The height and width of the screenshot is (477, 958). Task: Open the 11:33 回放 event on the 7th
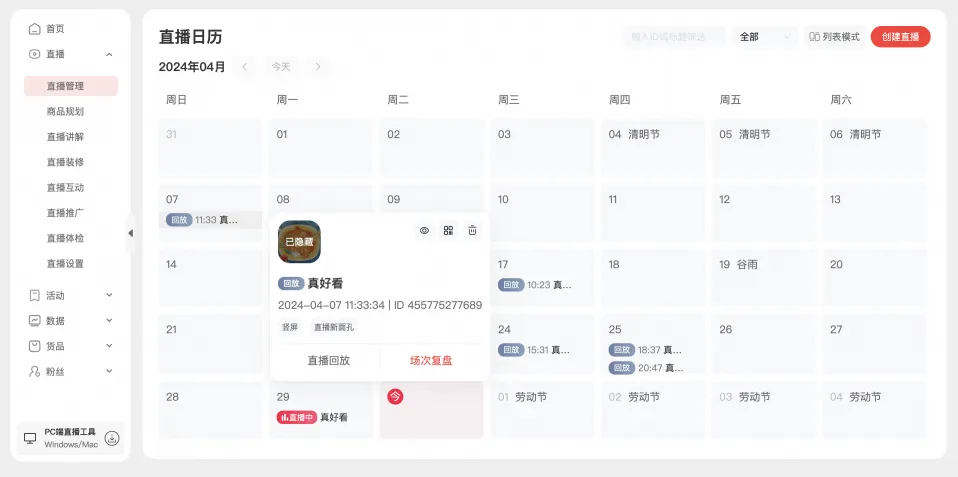tap(210, 220)
